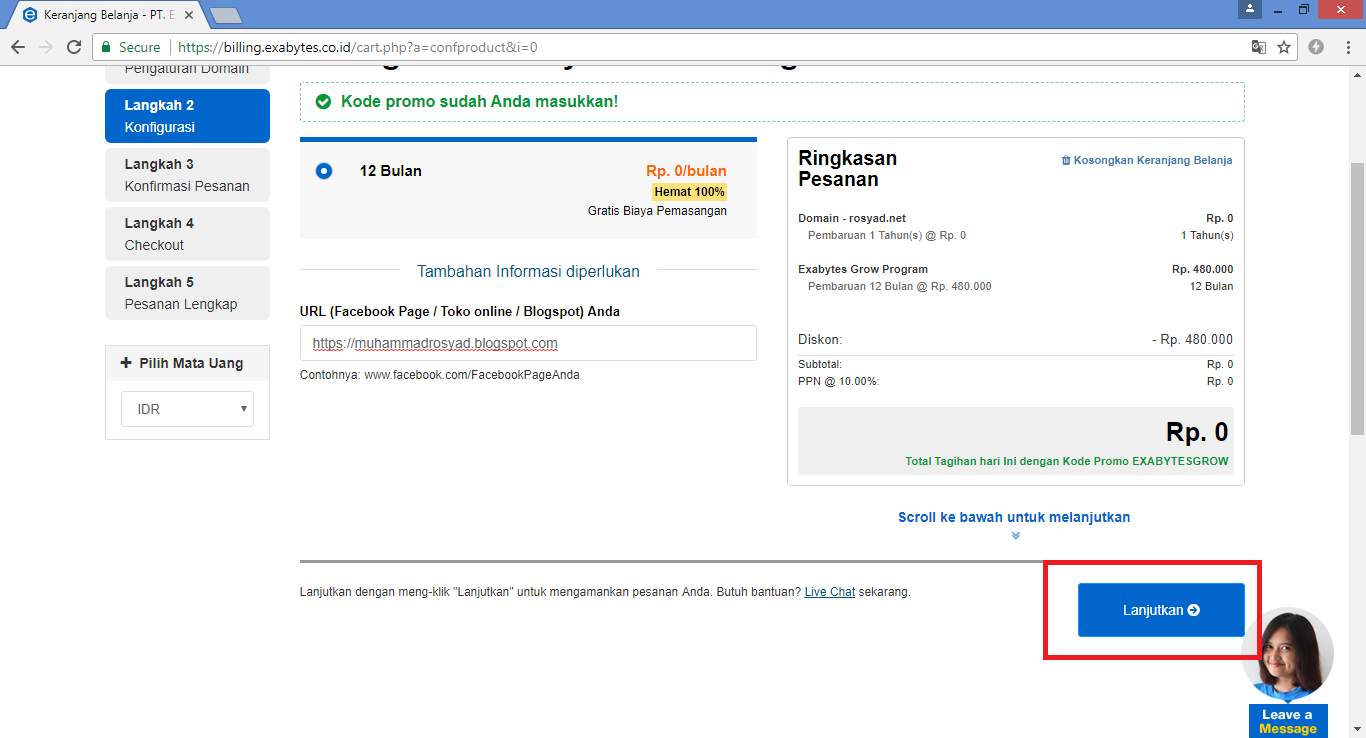Click the browser address bar URL
1366x738 pixels.
coord(358,47)
